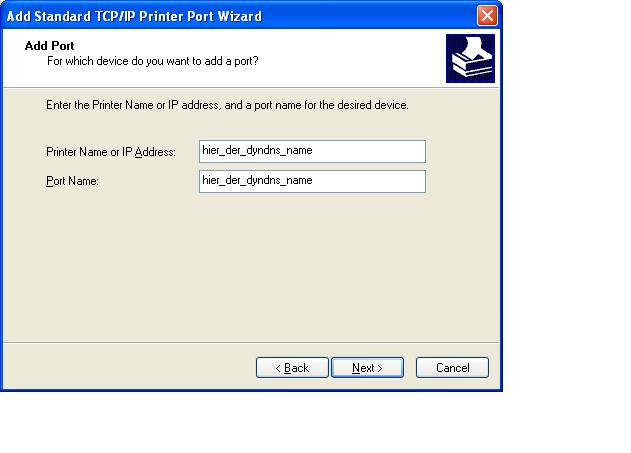
Task: Click the "For which device" subtitle text
Action: (153, 62)
